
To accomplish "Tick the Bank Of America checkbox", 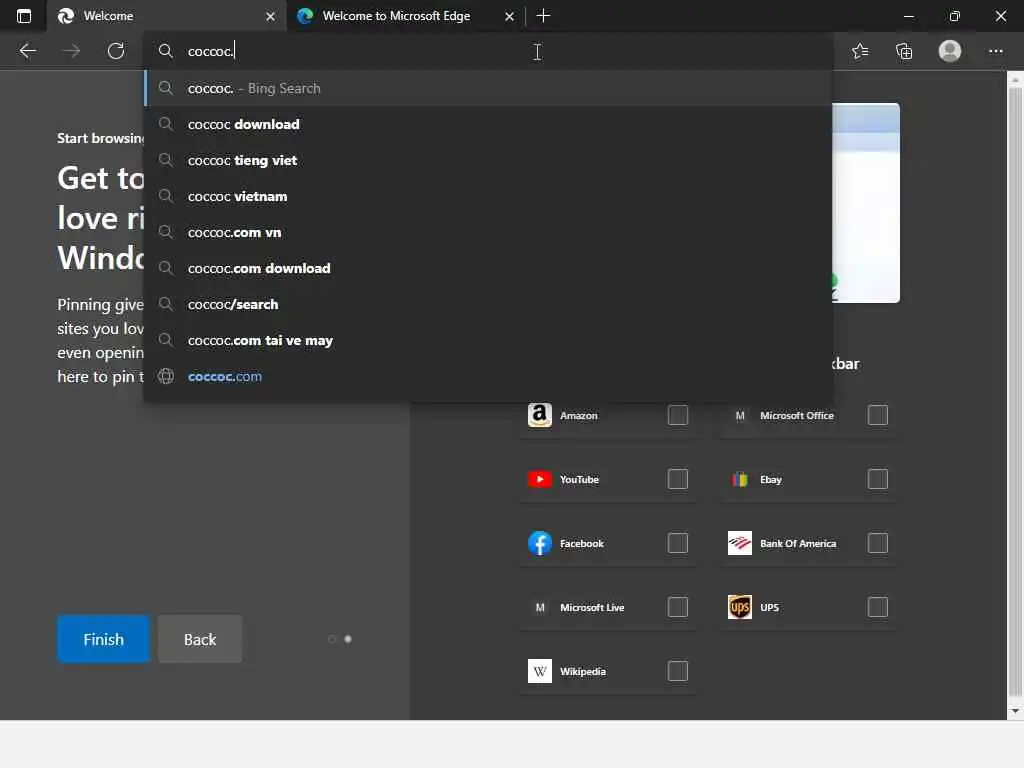I will (878, 543).
